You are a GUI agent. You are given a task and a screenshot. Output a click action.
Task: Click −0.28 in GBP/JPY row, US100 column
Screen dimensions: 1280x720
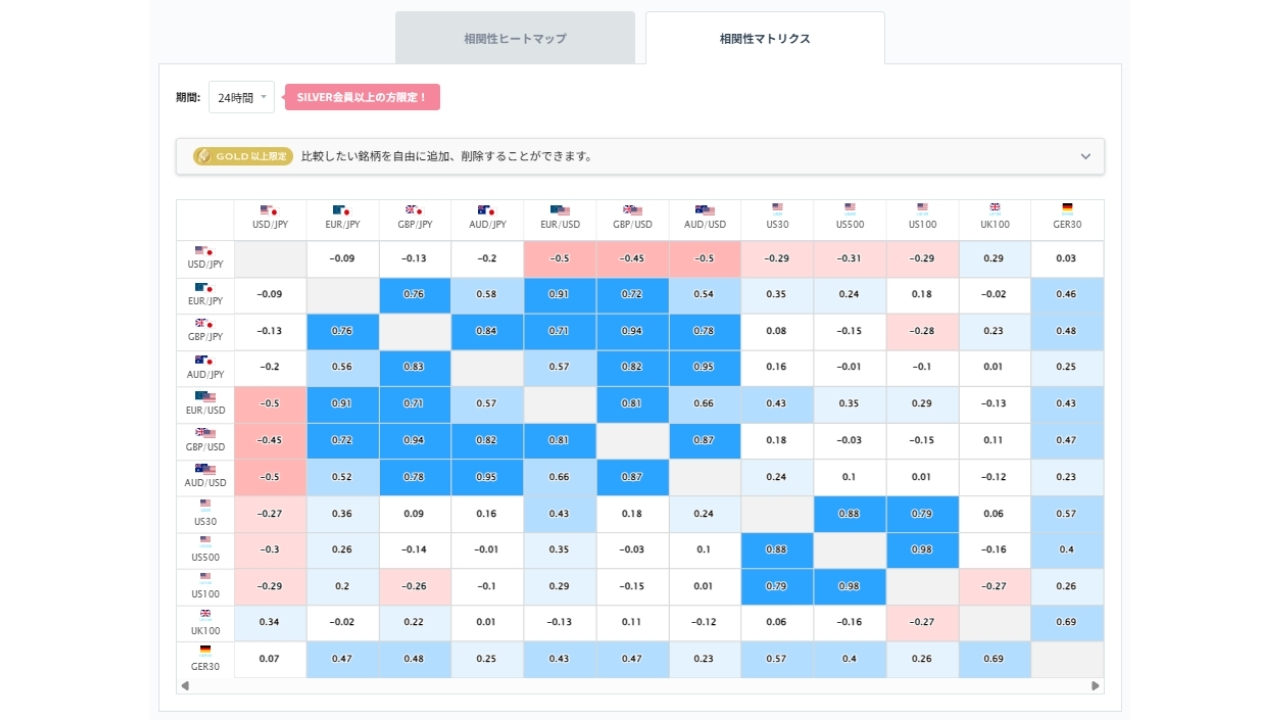pos(922,331)
